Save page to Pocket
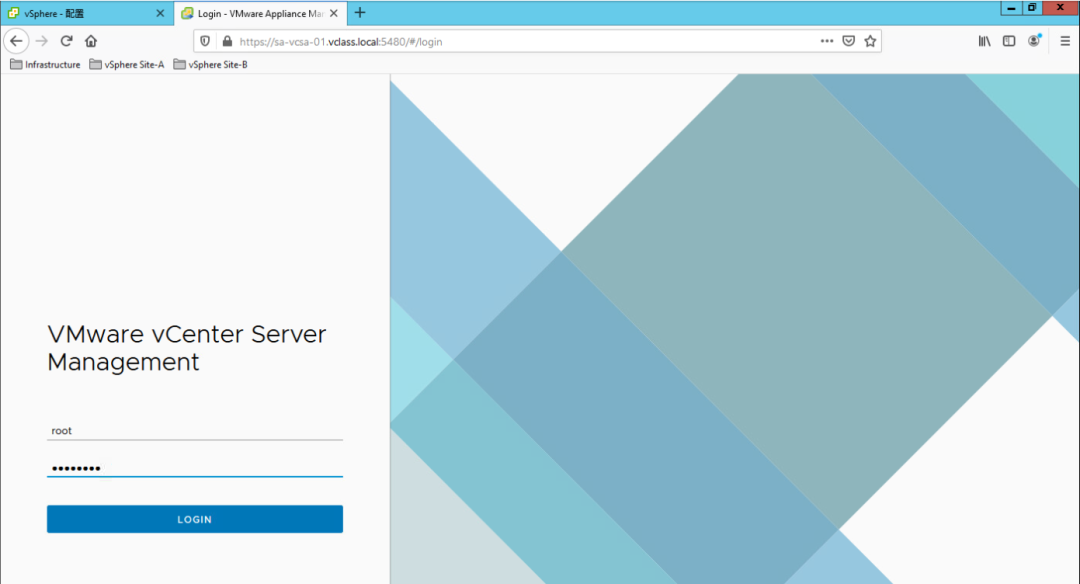 click(x=849, y=41)
